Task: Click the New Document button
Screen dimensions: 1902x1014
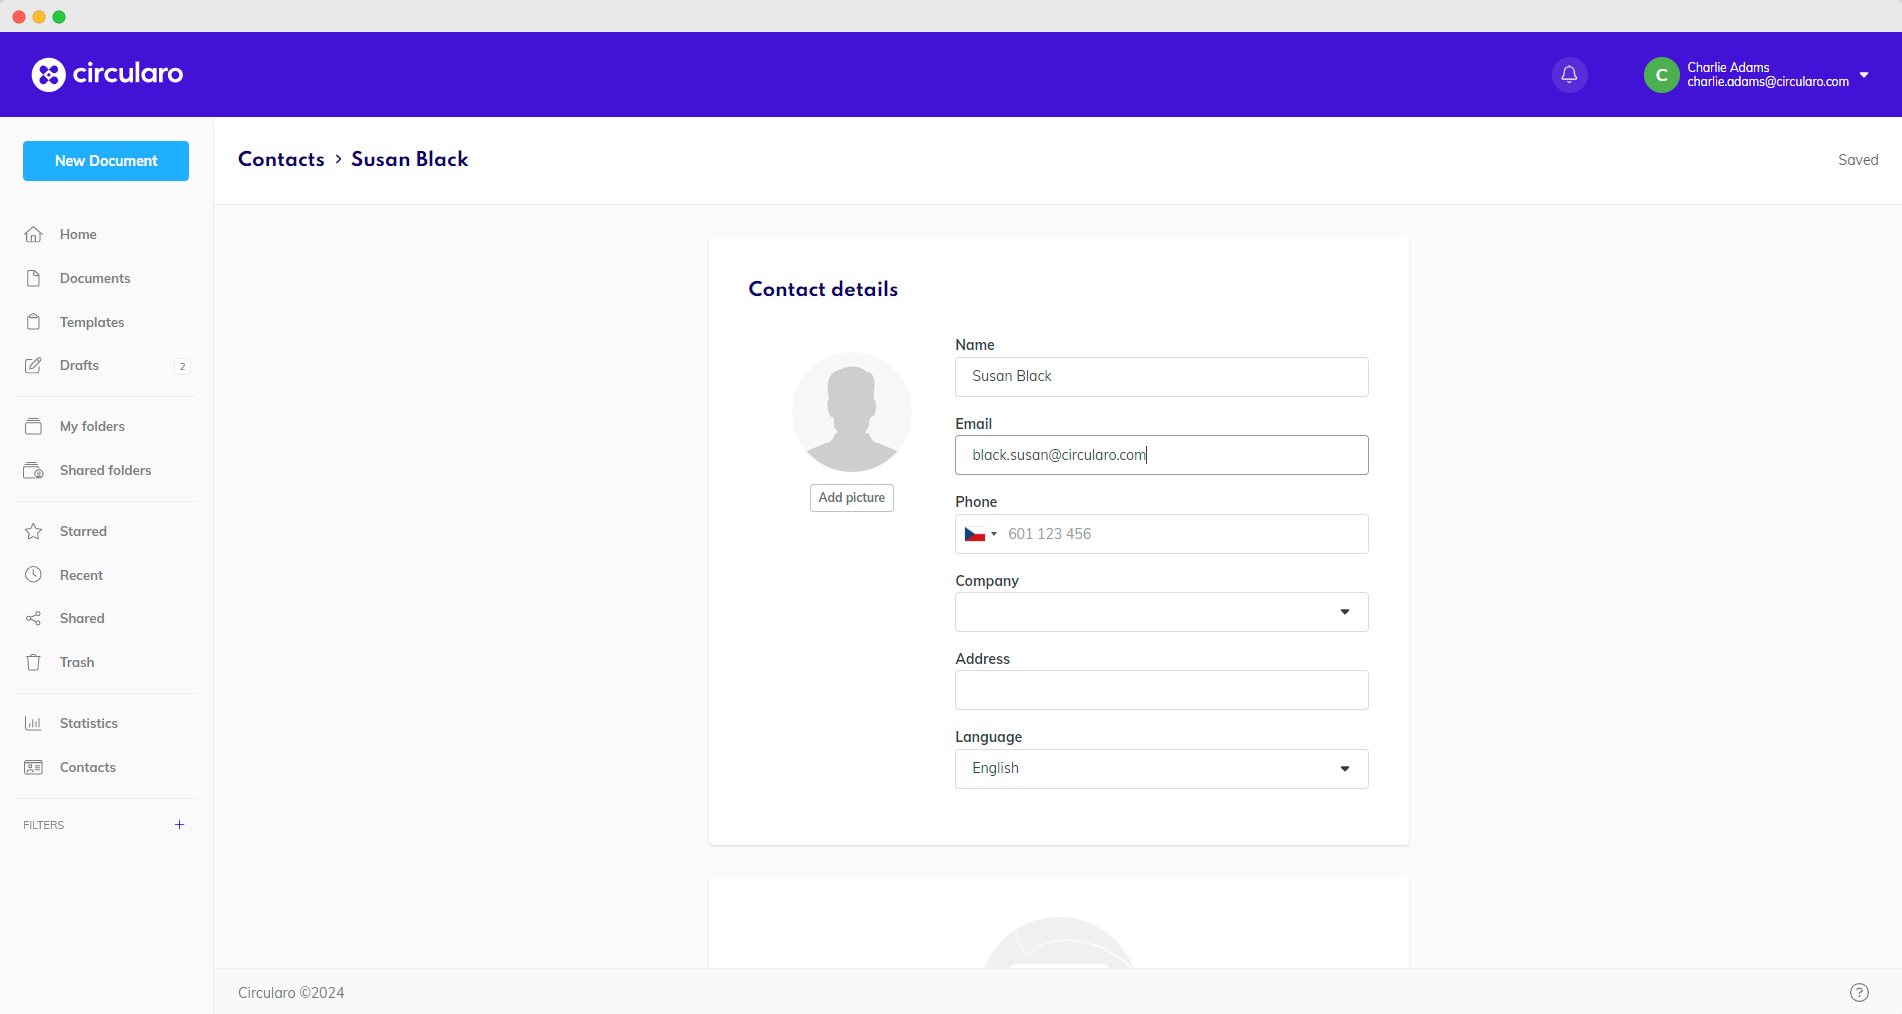Action: [105, 160]
